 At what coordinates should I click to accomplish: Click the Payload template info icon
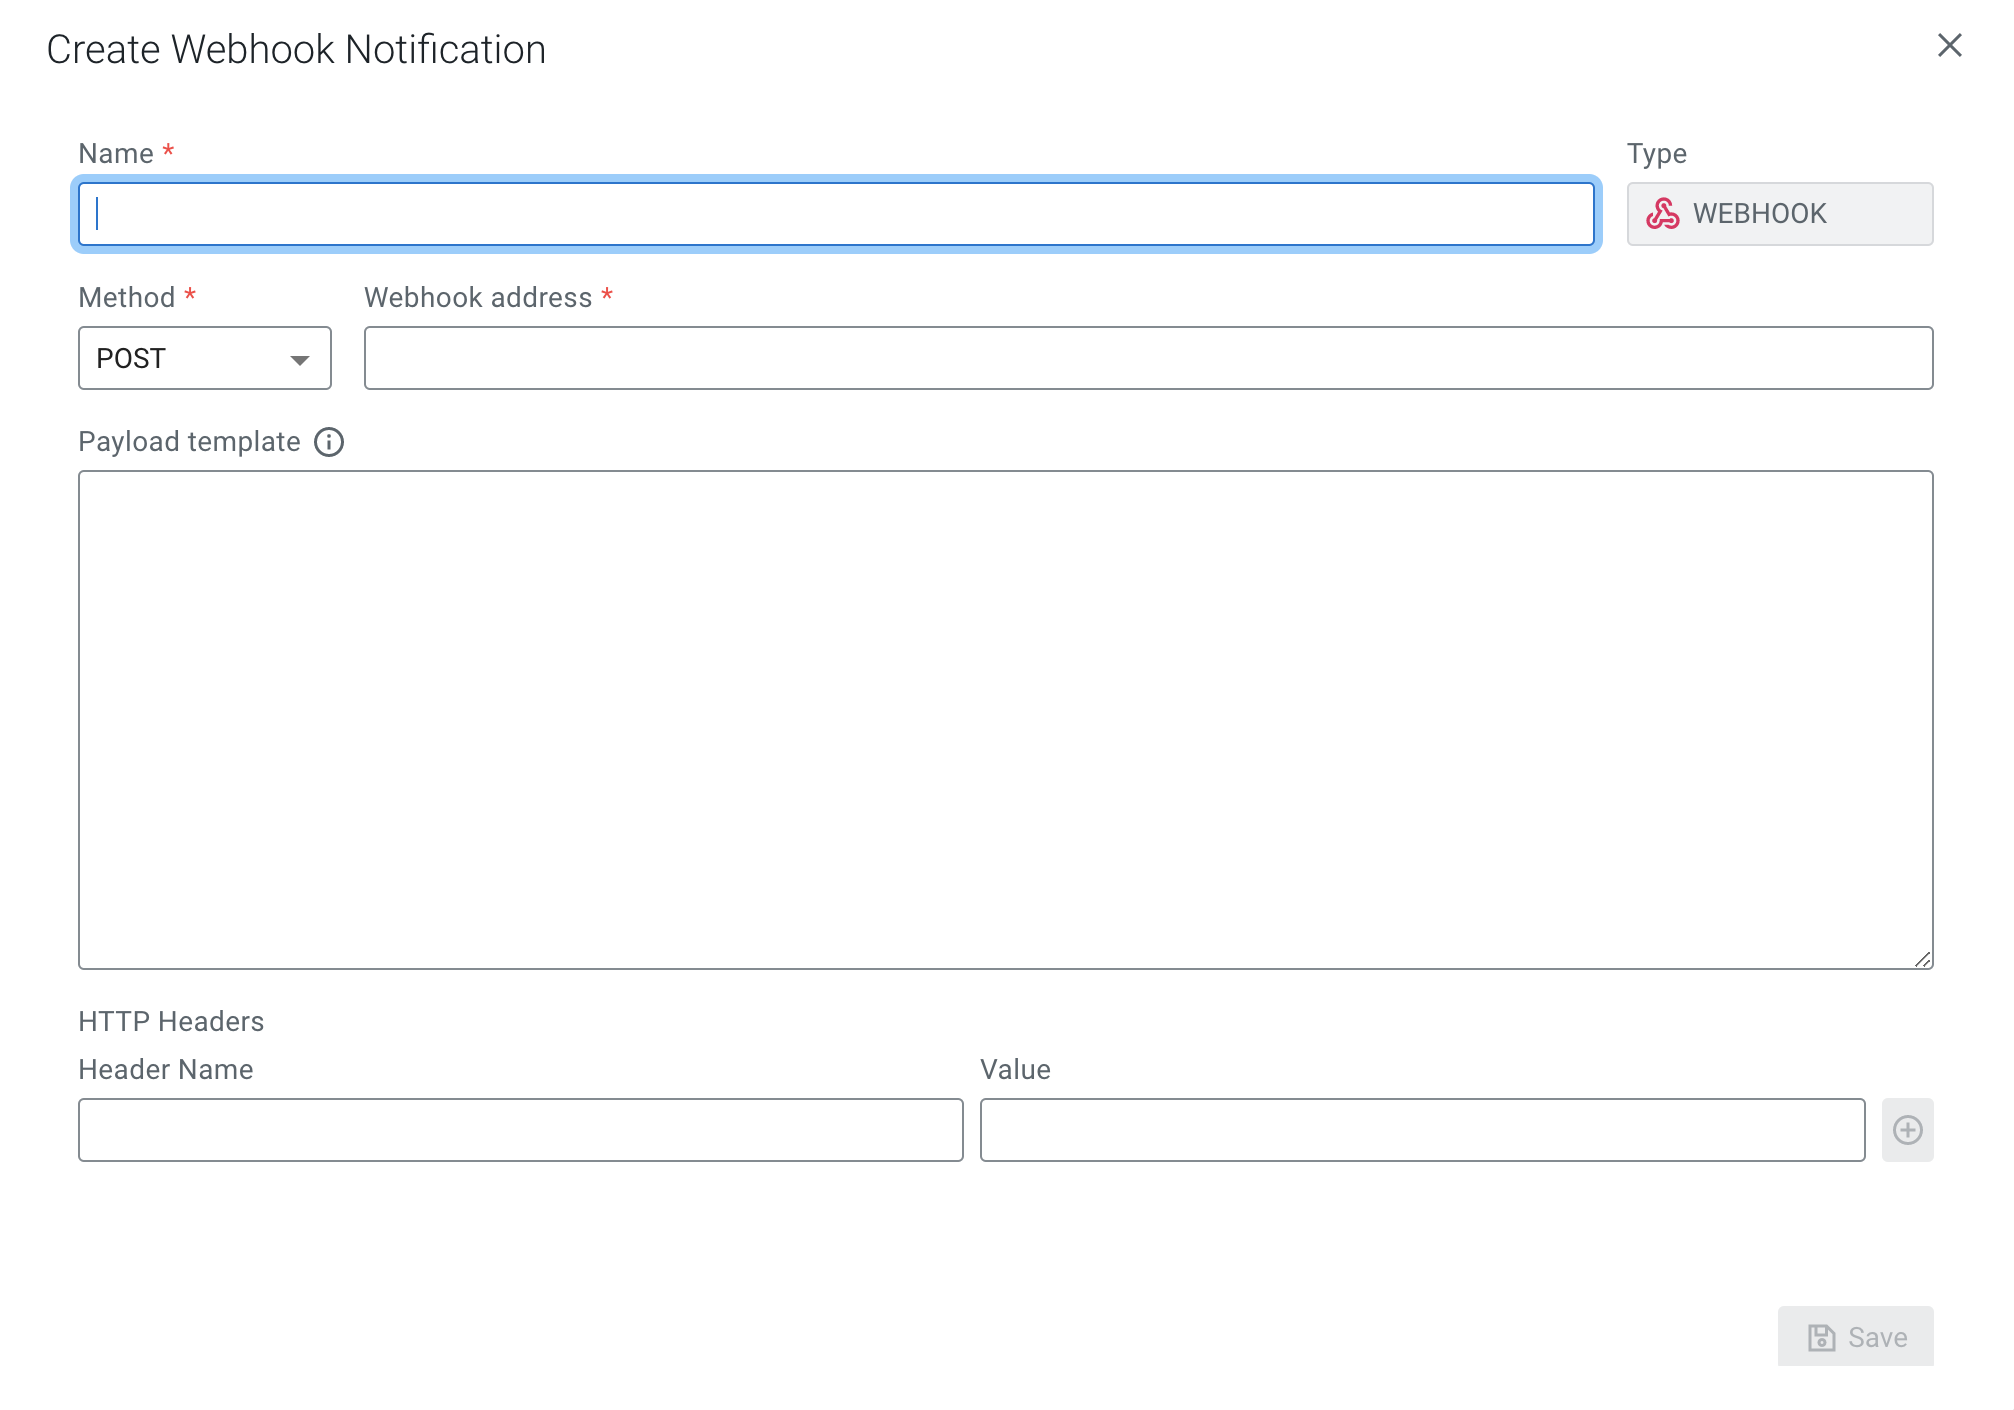click(329, 442)
